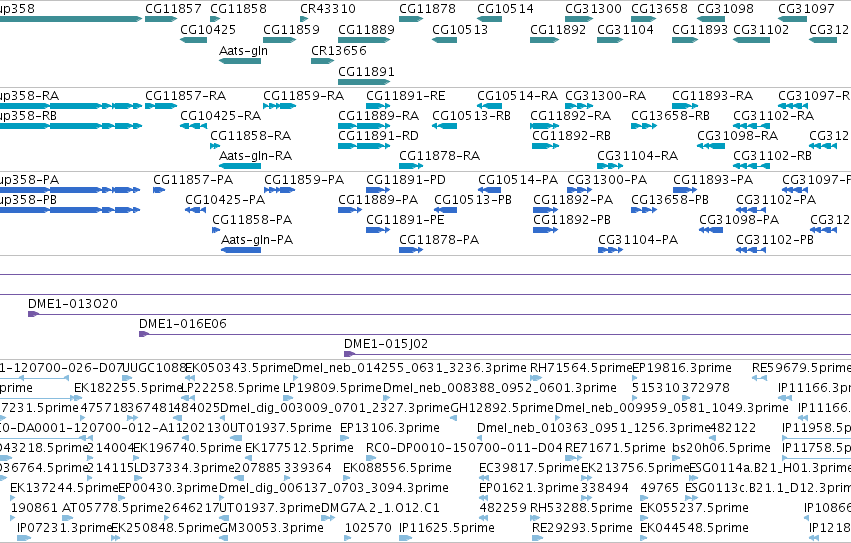
Task: Click the CG31098 gene label
Action: point(725,9)
